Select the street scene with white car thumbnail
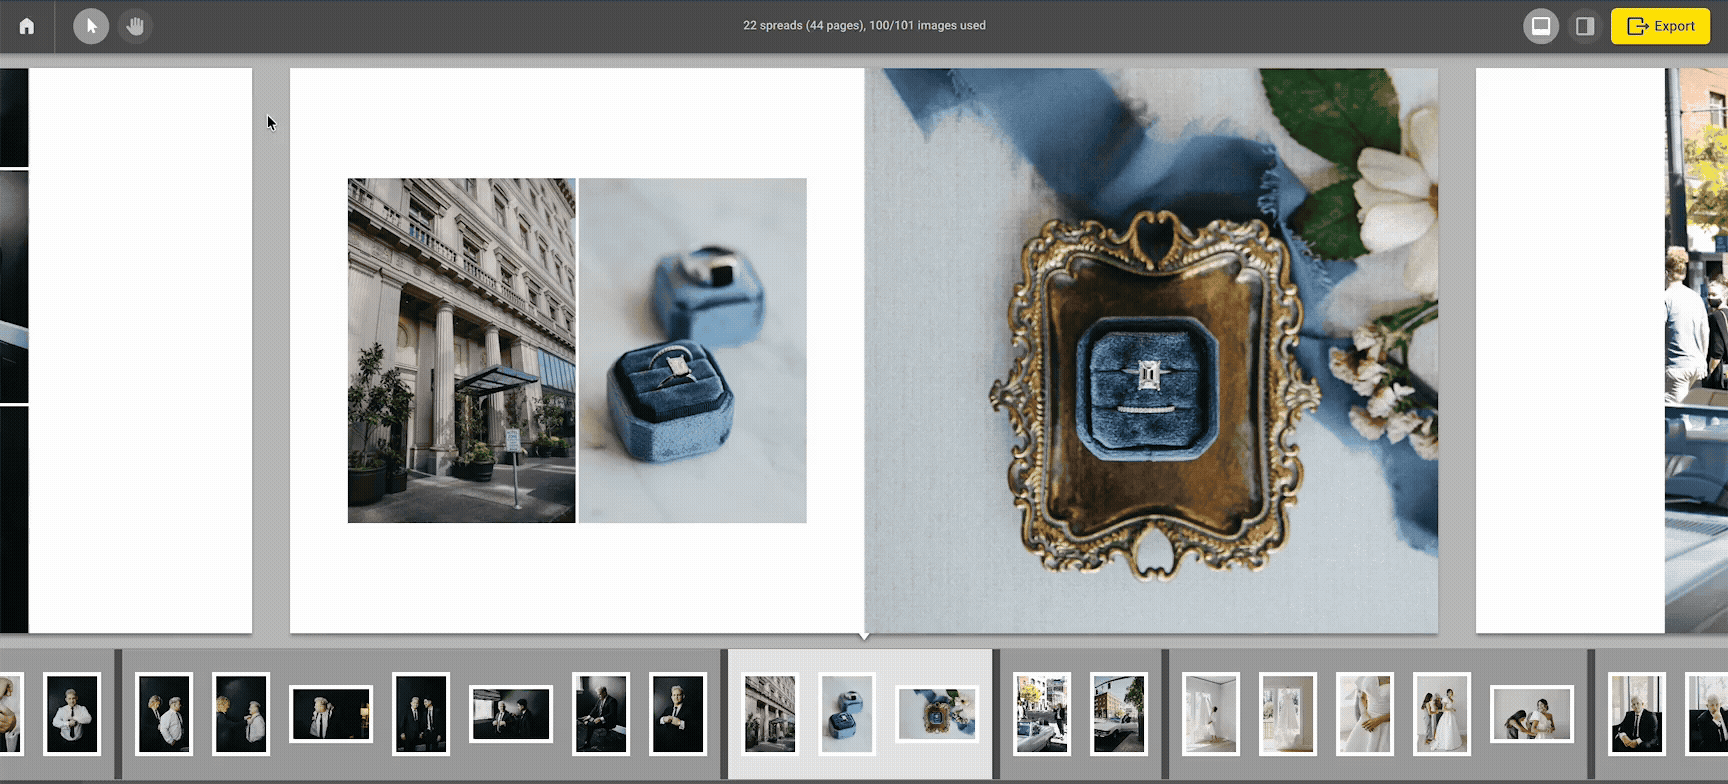This screenshot has height=784, width=1728. 1041,714
